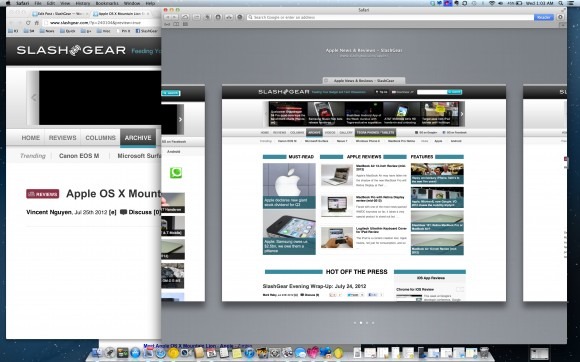
Task: Go back in front Safari window
Action: pos(168,17)
